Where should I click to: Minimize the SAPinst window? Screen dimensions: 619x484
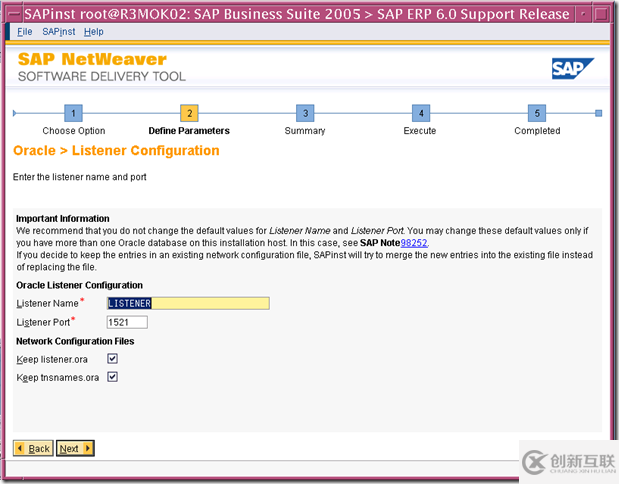(x=583, y=15)
